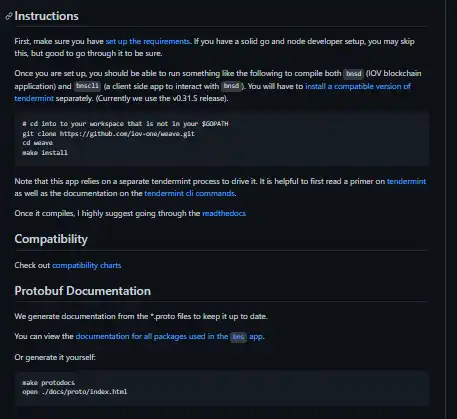Open the tendermint primer link

(x=406, y=181)
